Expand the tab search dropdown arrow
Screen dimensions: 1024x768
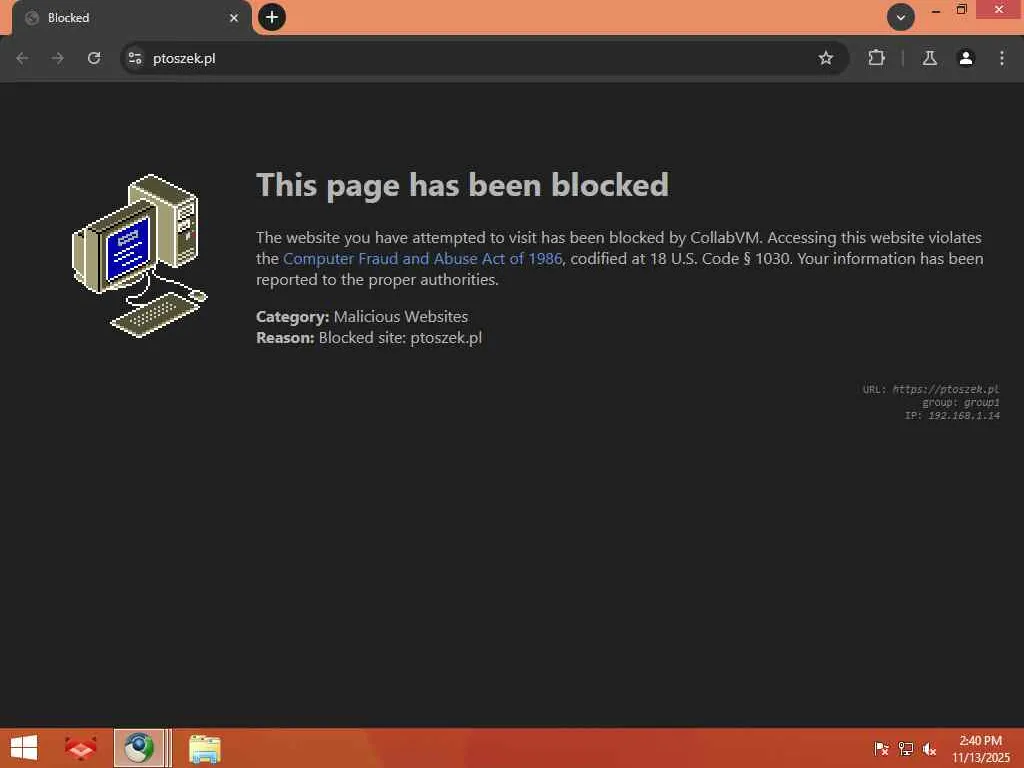coord(901,18)
